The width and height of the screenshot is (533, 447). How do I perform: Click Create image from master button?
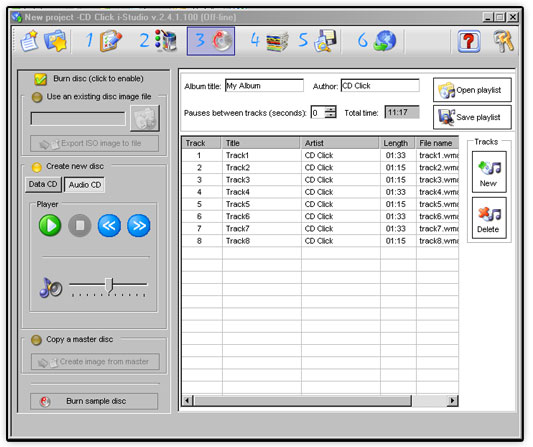(95, 362)
